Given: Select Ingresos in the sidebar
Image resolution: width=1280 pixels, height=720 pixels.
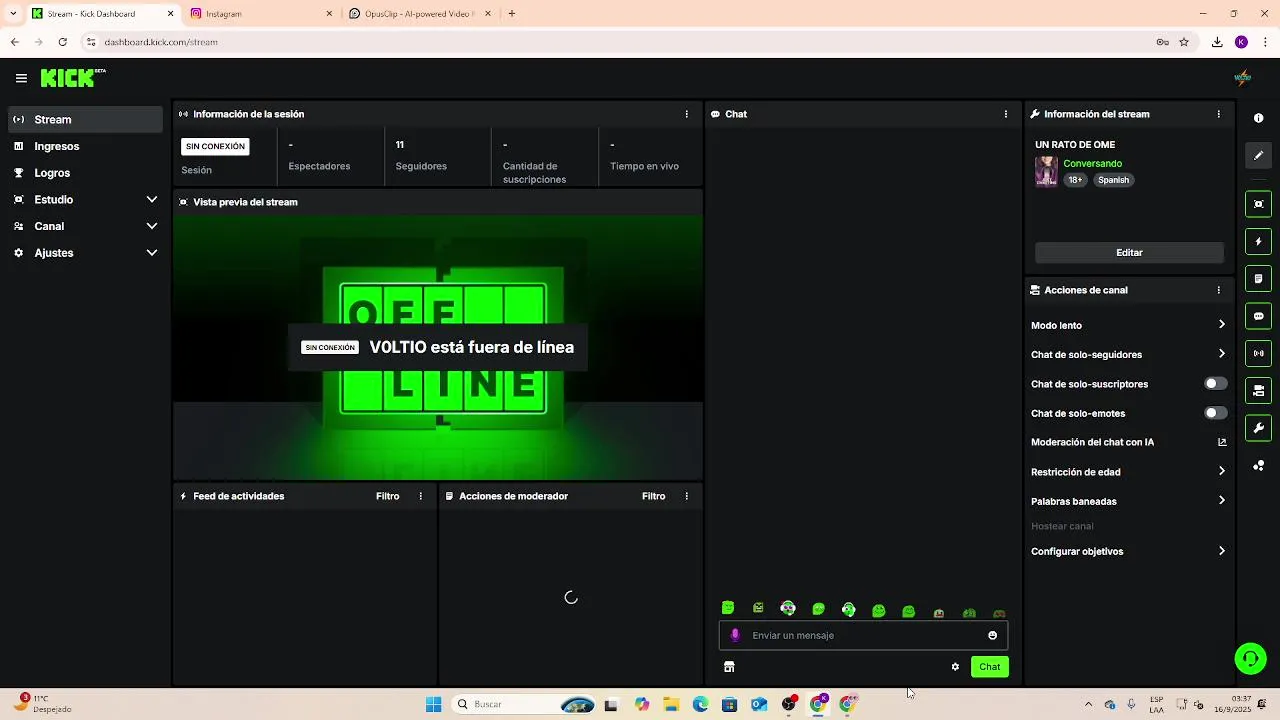Looking at the screenshot, I should [x=85, y=146].
